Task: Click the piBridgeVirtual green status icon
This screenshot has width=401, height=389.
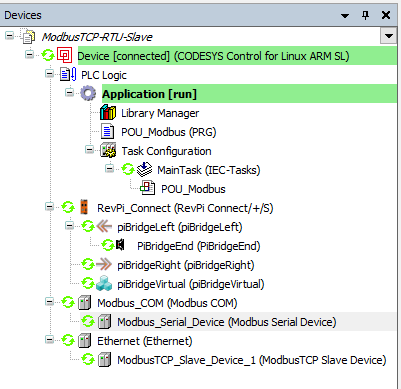Action: coord(88,284)
